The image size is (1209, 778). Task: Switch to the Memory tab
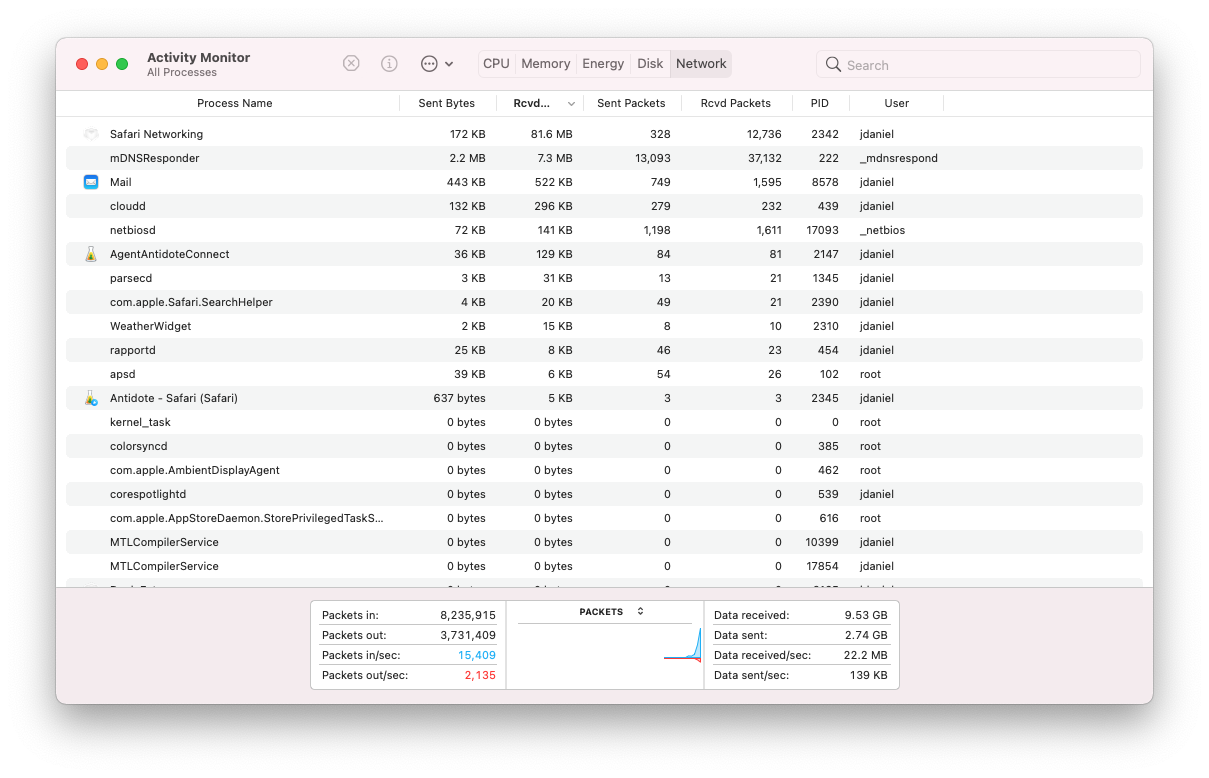coord(545,63)
